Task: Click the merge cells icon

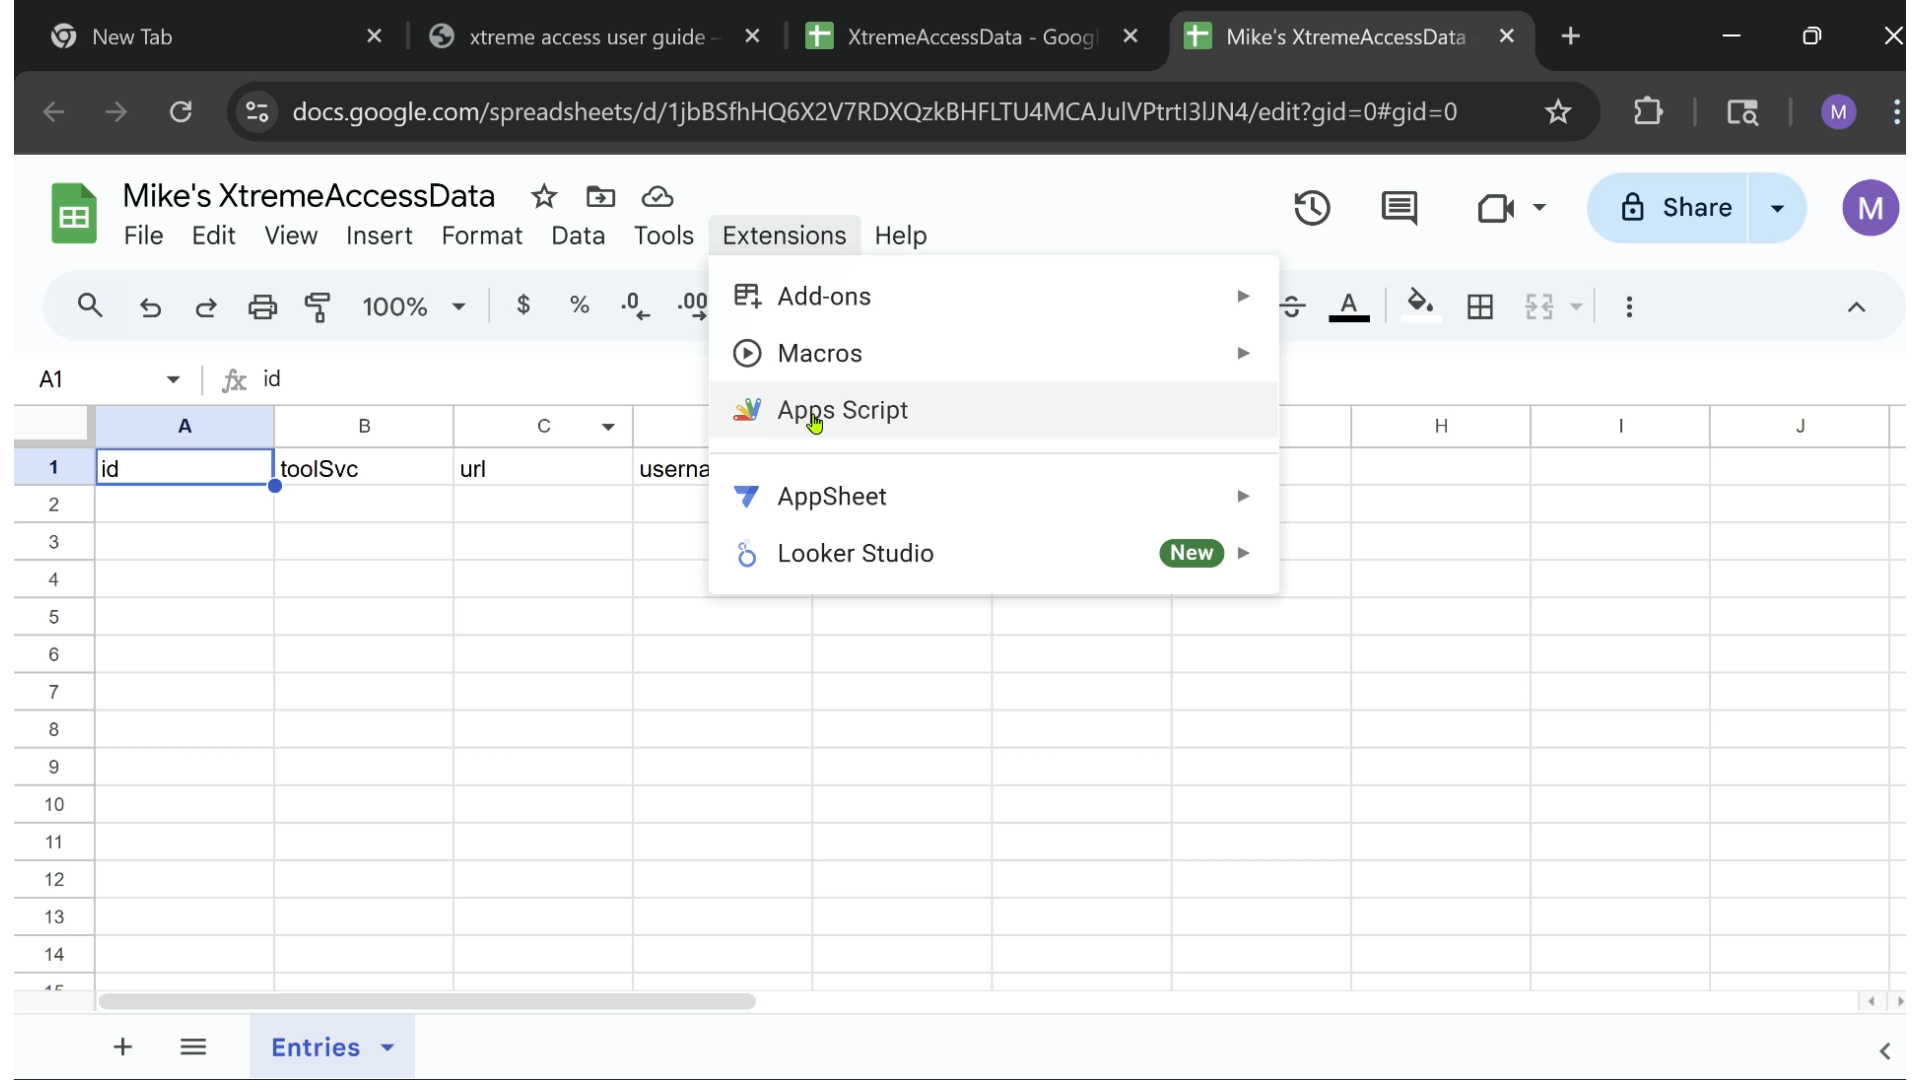Action: 1539,306
